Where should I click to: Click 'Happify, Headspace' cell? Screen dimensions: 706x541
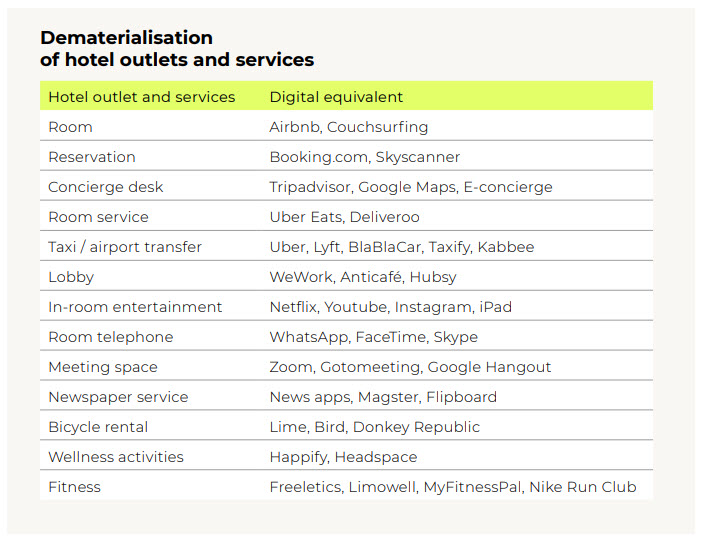click(x=343, y=457)
